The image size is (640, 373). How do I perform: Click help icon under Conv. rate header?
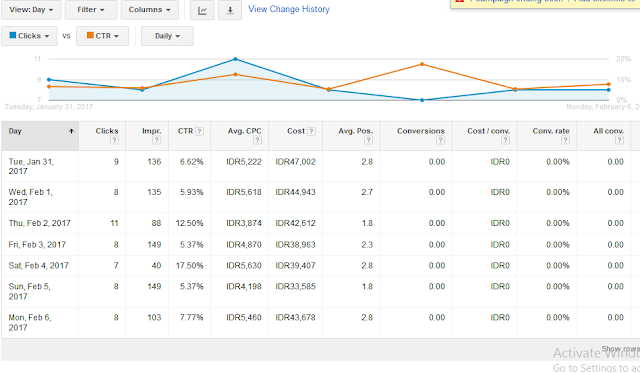click(565, 140)
